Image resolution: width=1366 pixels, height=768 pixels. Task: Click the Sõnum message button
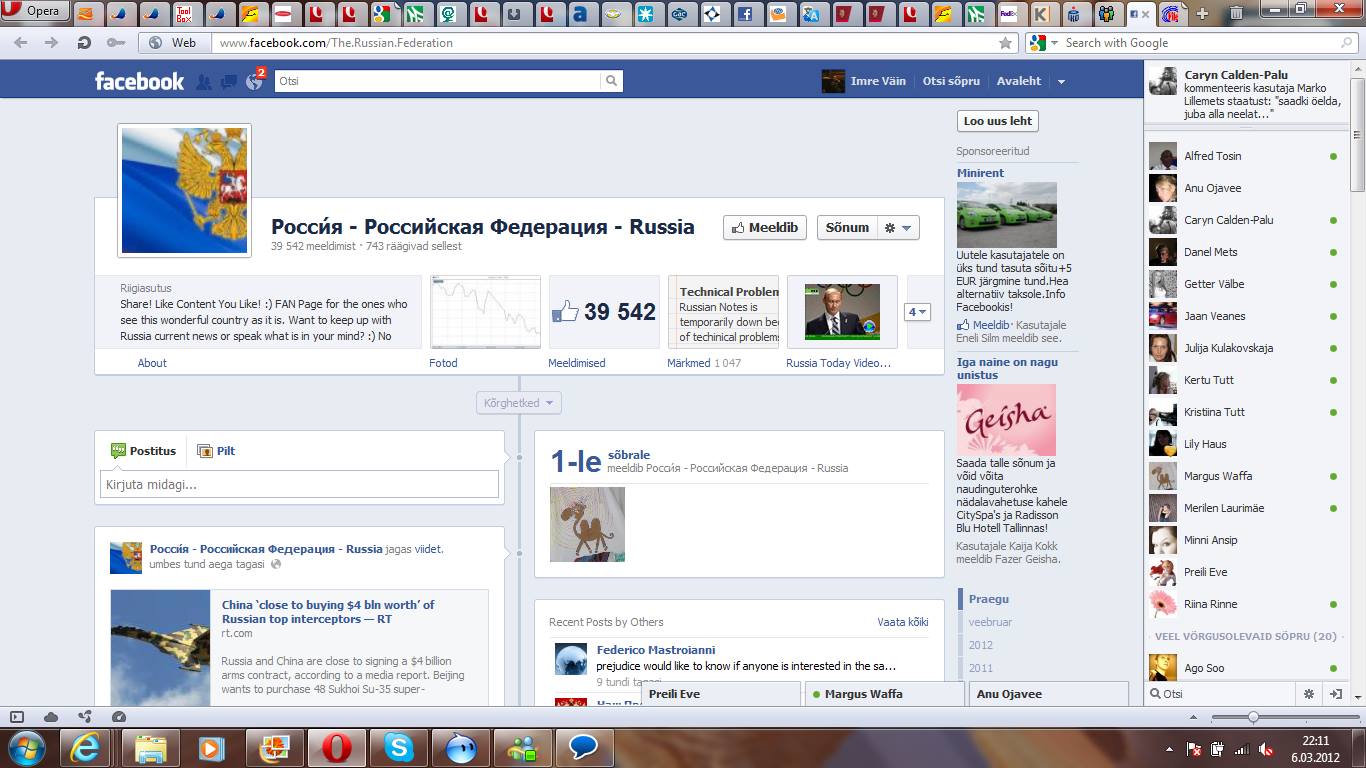pos(847,227)
